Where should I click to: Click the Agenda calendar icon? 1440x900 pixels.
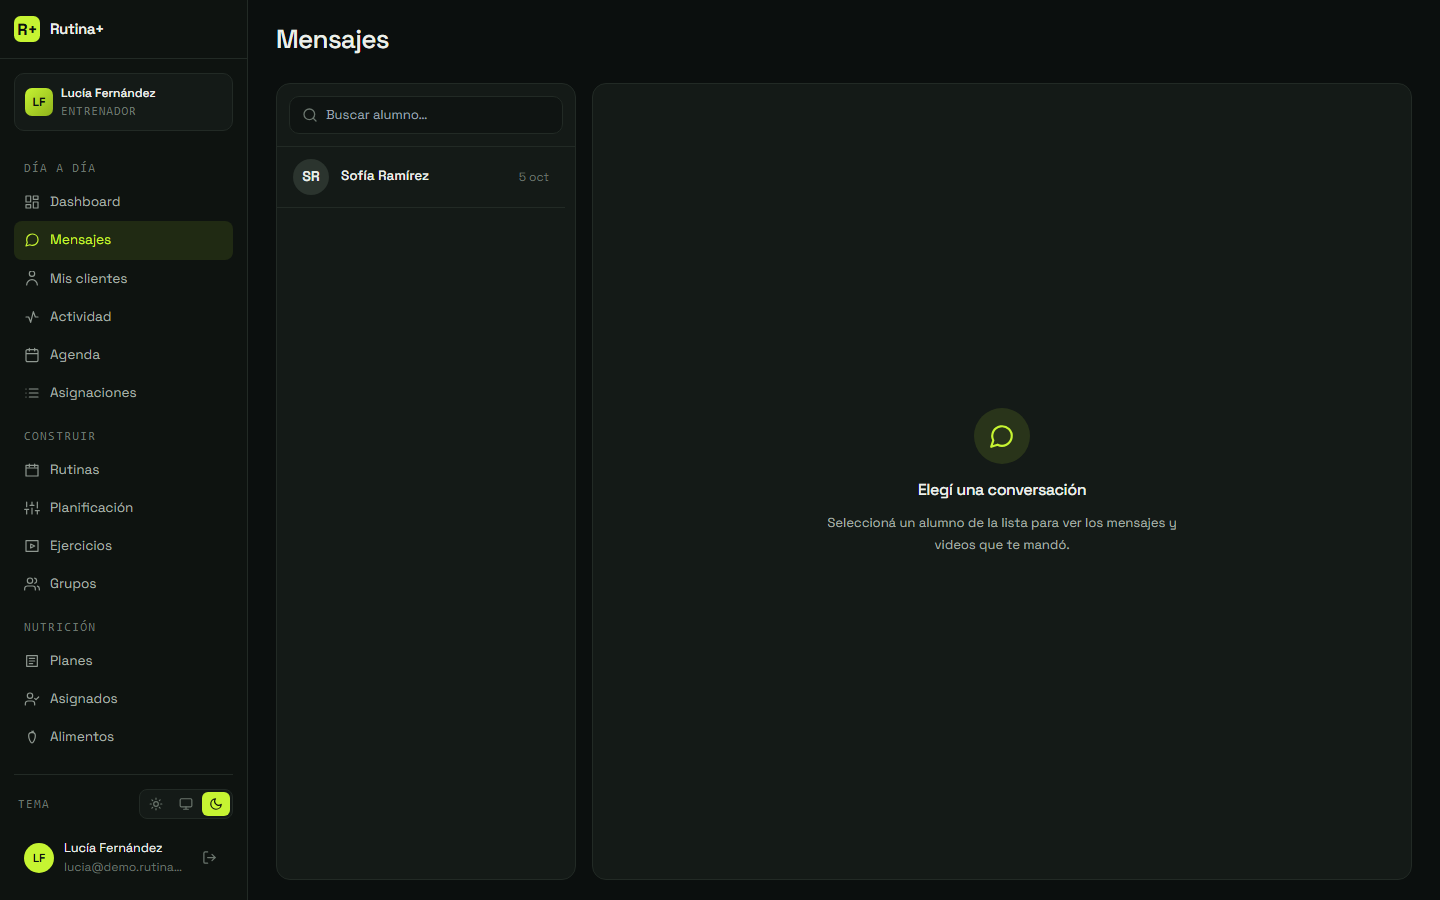click(32, 355)
